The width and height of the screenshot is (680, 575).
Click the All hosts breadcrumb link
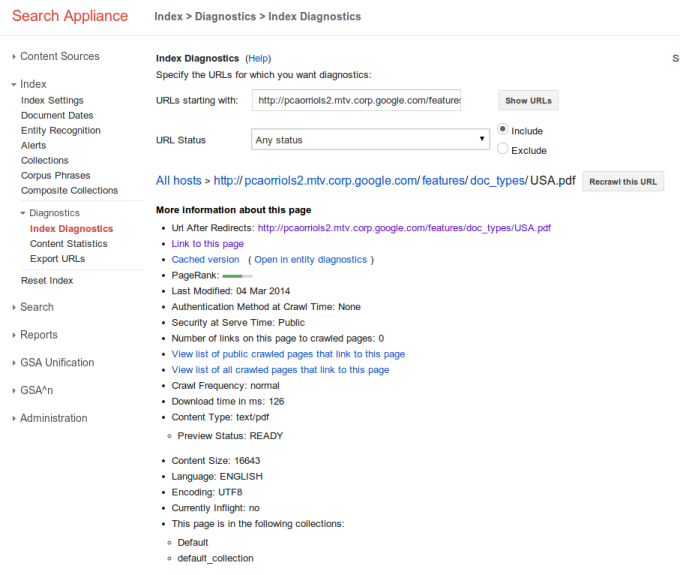coord(178,181)
